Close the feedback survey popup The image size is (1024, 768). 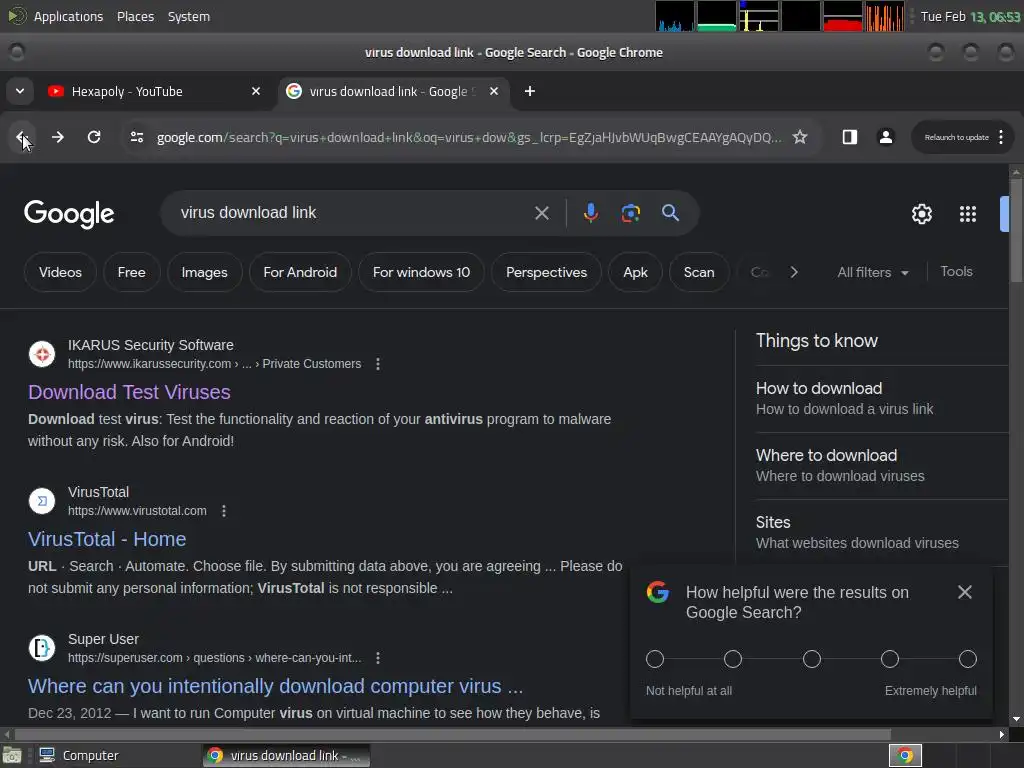[965, 592]
